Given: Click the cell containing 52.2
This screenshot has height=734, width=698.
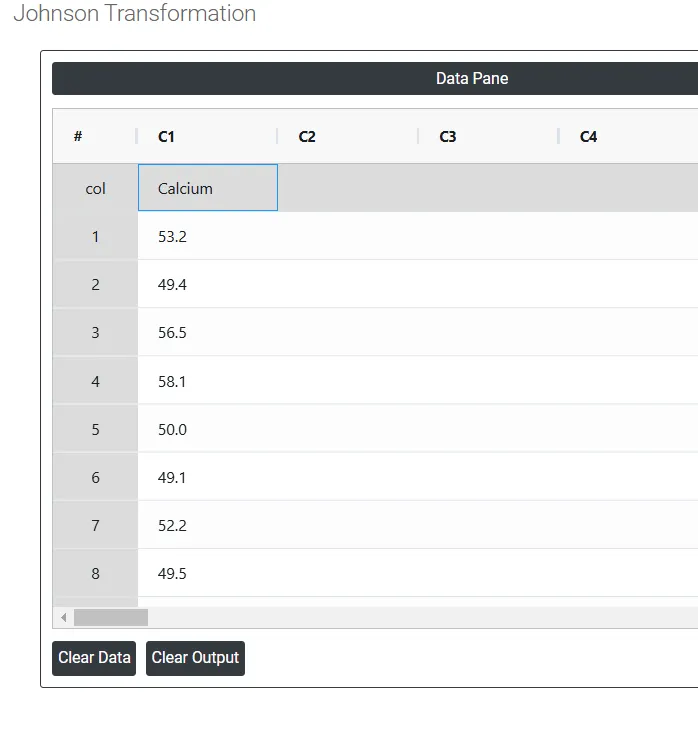Looking at the screenshot, I should pos(208,525).
